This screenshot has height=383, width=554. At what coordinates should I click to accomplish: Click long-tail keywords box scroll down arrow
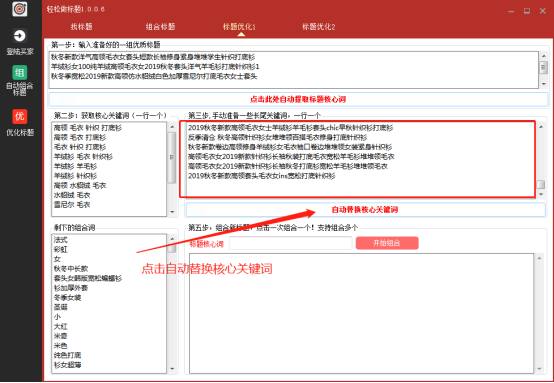point(541,195)
